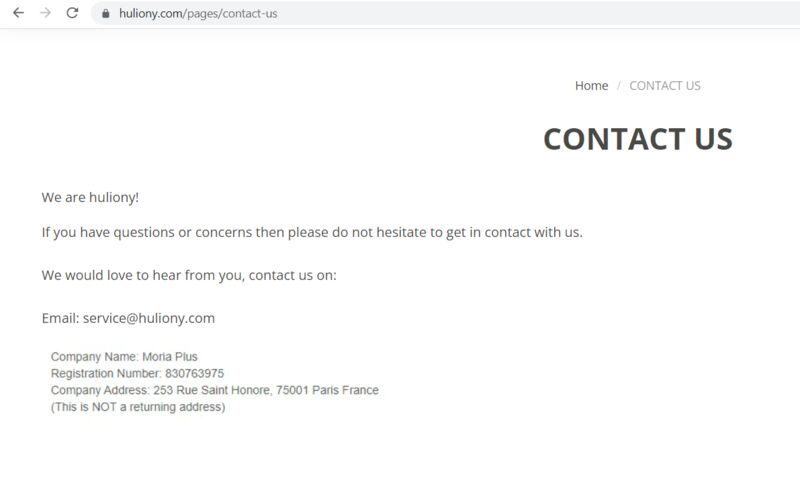The width and height of the screenshot is (800, 482).
Task: Click the Company Address Rue Saint Honore line
Action: (215, 390)
